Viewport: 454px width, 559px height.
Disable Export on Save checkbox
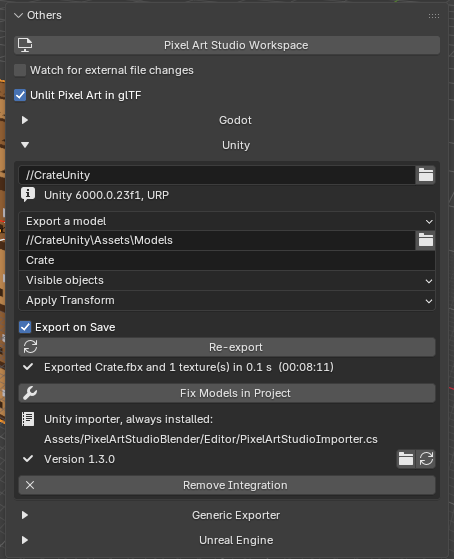(x=25, y=327)
